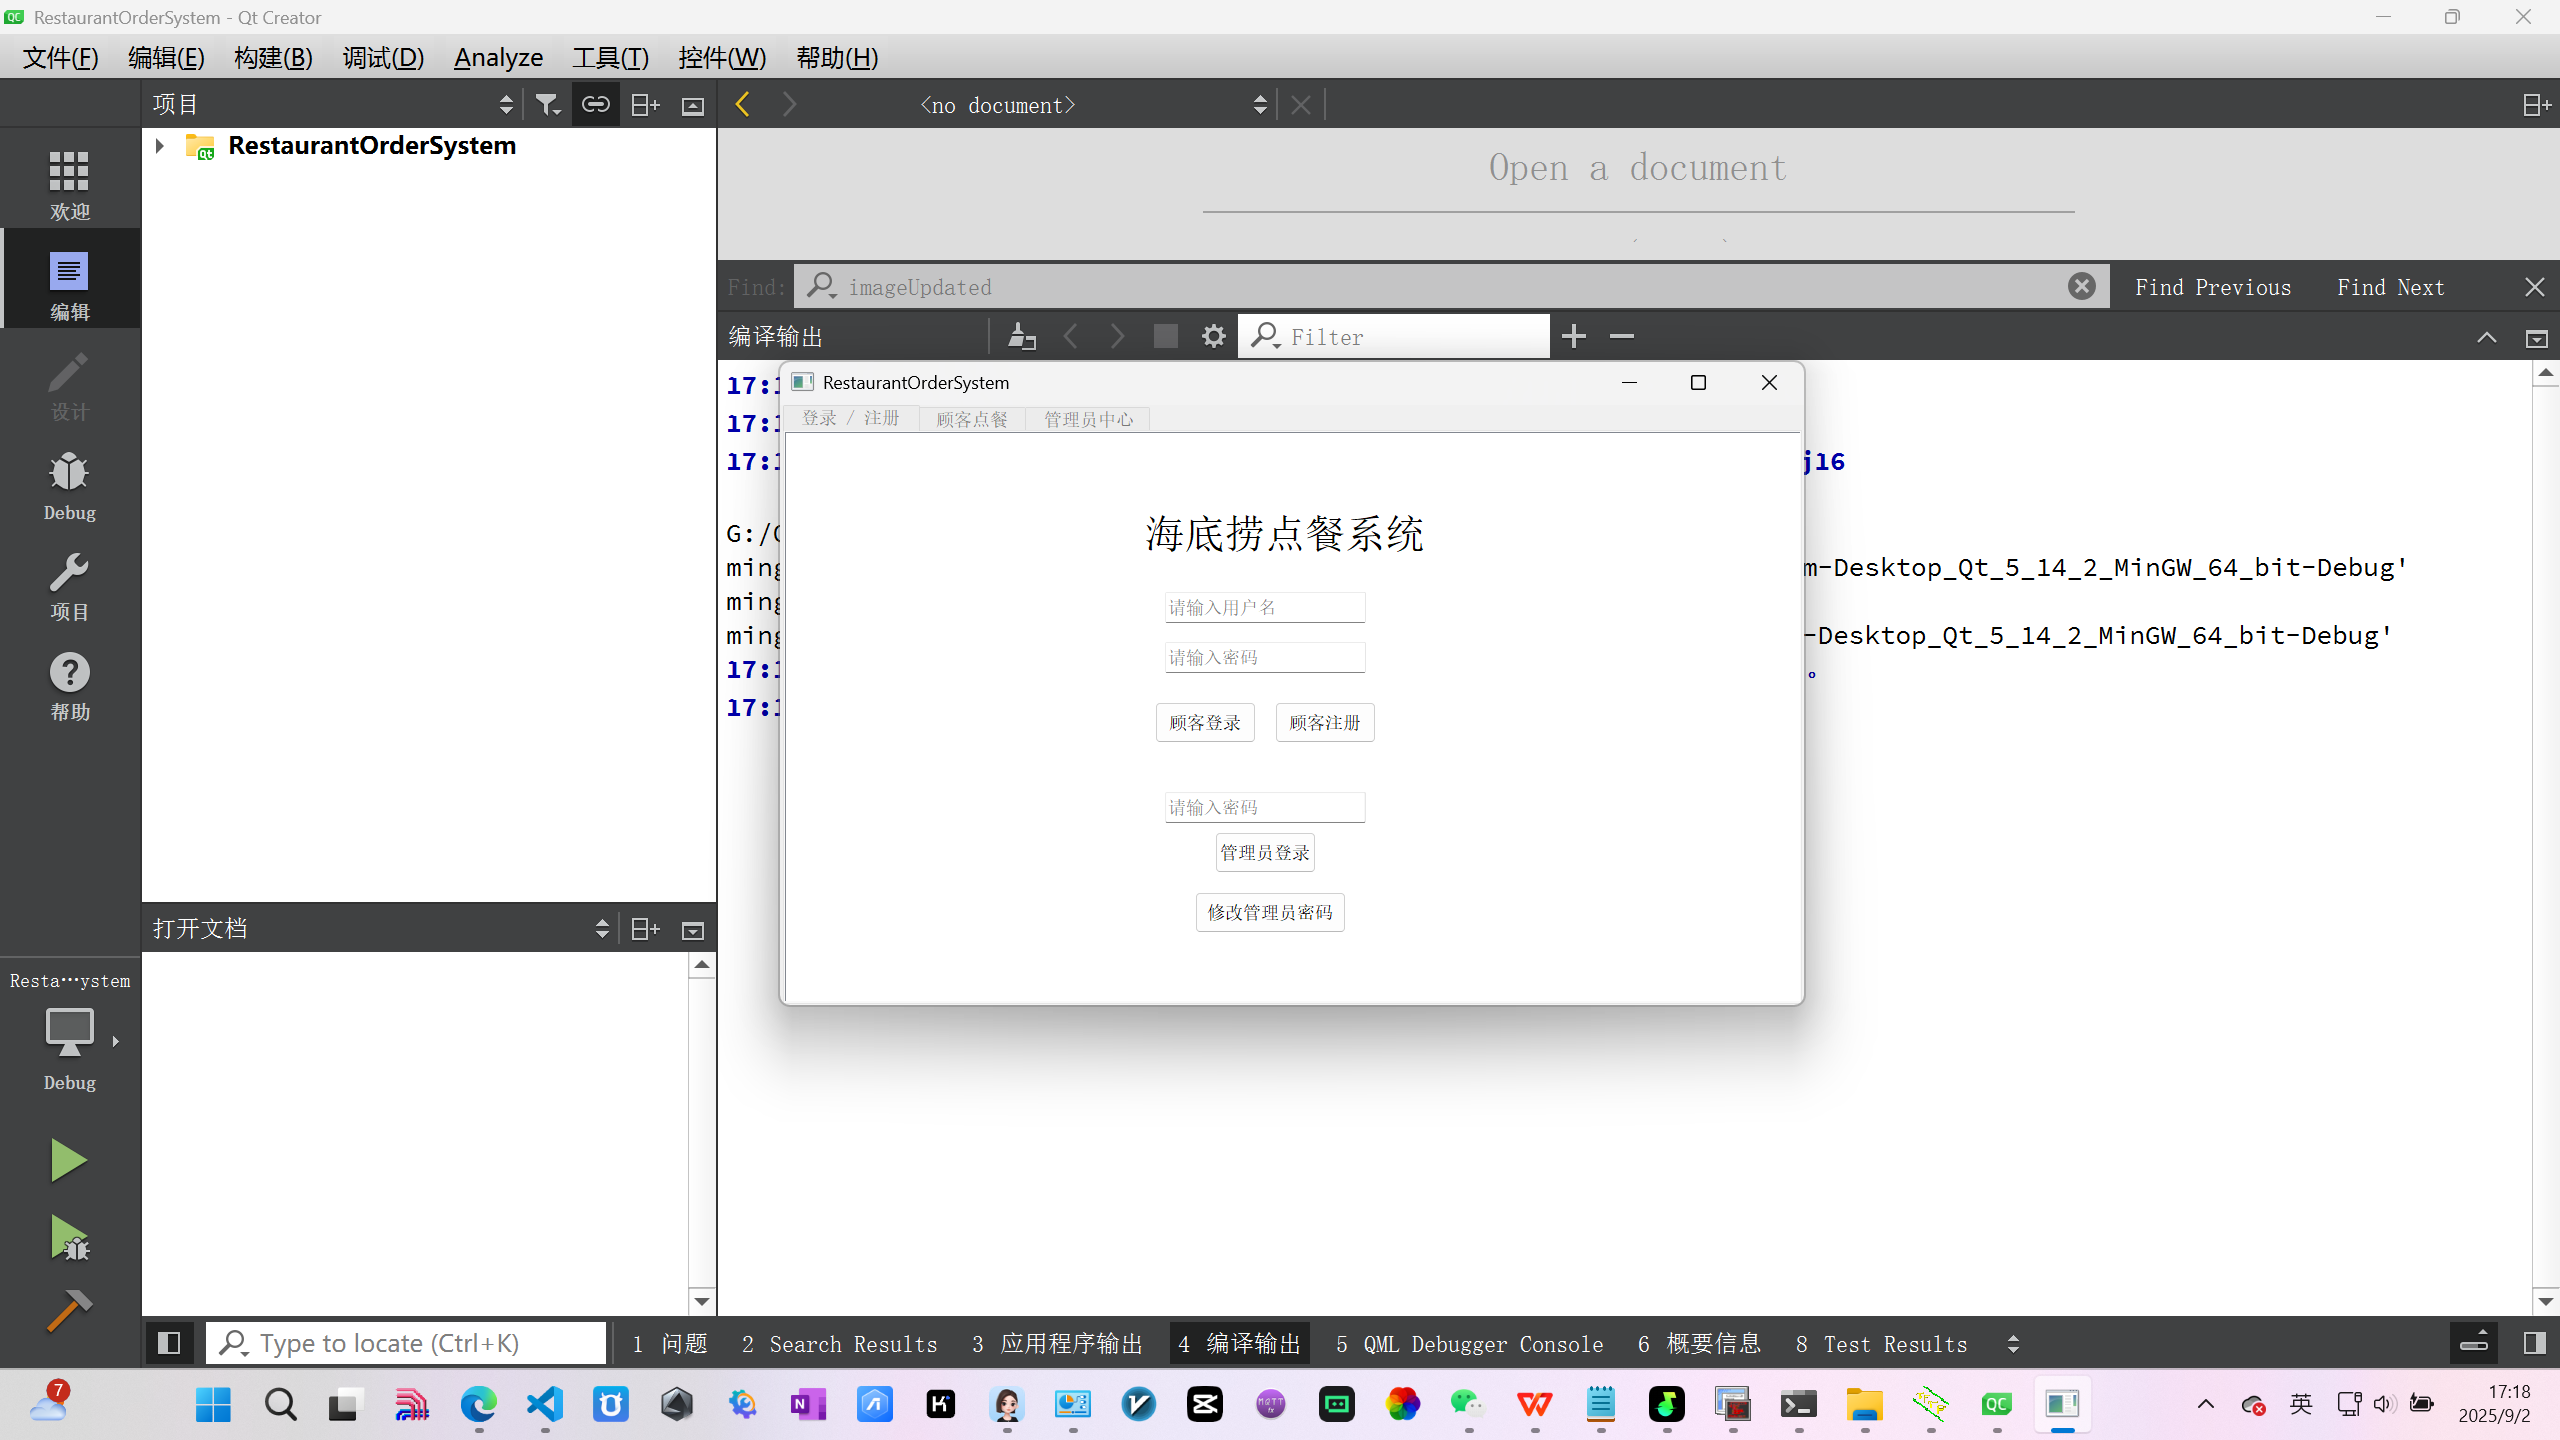This screenshot has height=1440, width=2560.
Task: Click filter tree icon in project panel
Action: click(548, 104)
